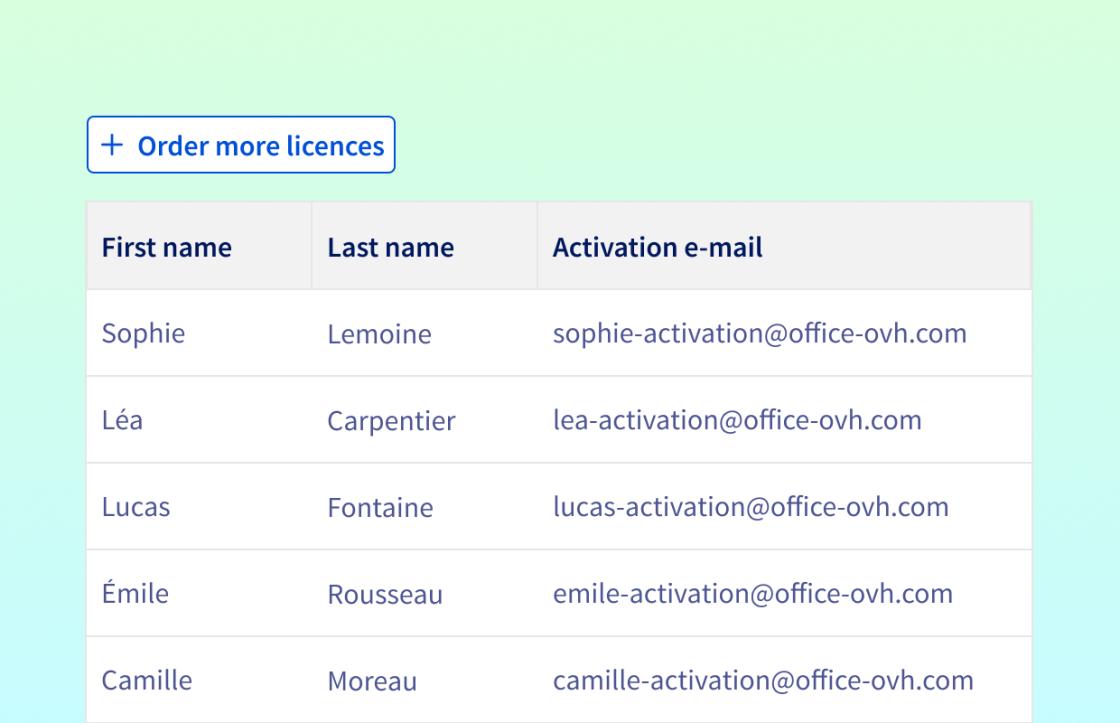Image resolution: width=1120 pixels, height=723 pixels.
Task: Select the first name Lucas cell
Action: pos(136,507)
